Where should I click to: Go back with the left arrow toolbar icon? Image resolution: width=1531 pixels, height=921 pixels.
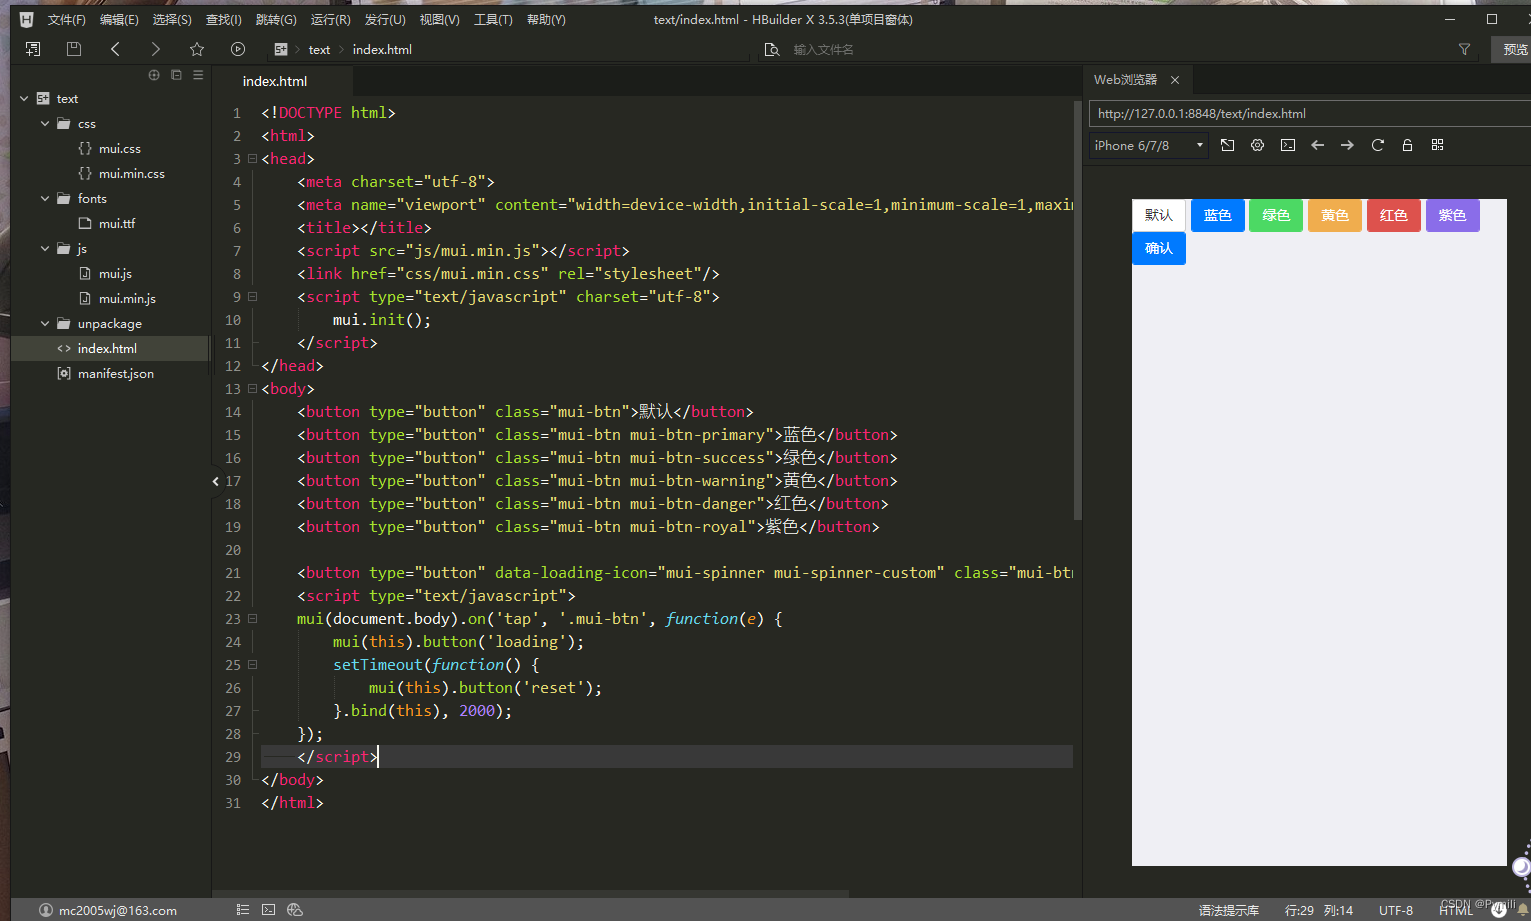pyautogui.click(x=115, y=49)
